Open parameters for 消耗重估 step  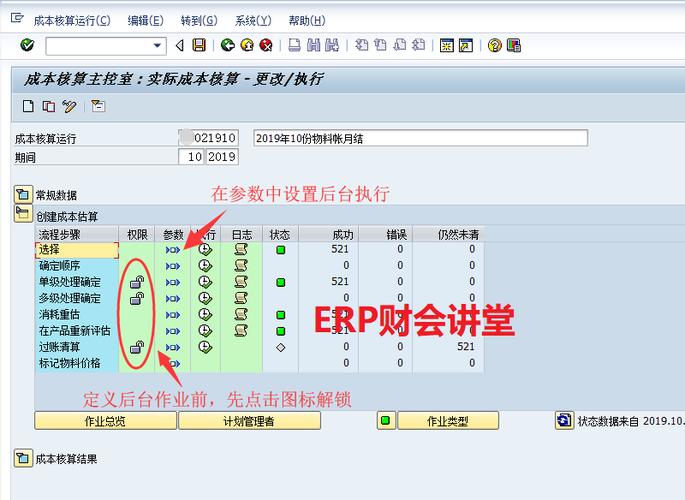coord(173,315)
